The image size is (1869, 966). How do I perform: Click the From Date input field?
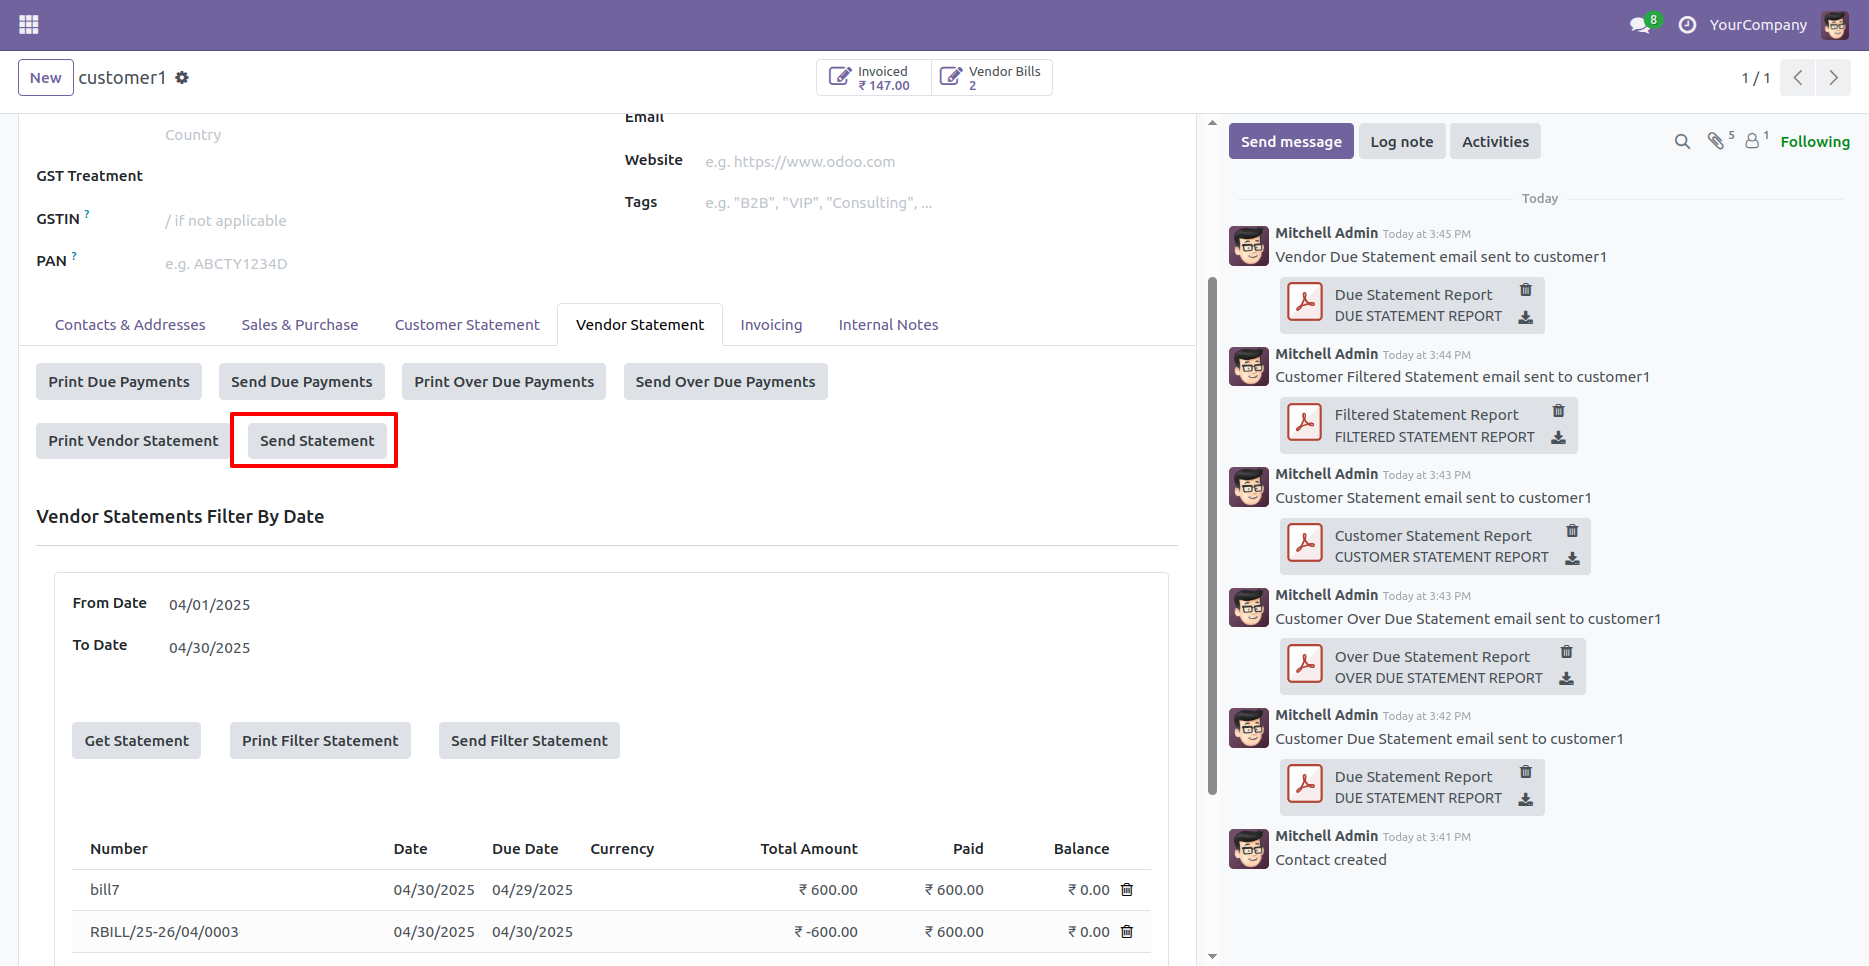209,604
